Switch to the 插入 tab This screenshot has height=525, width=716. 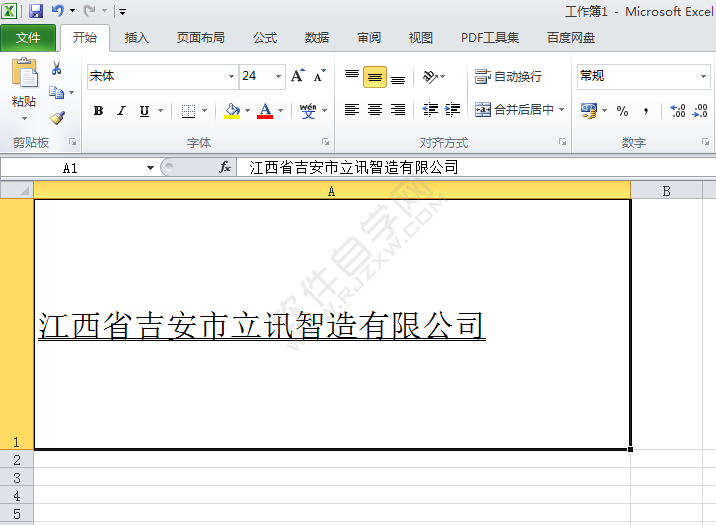tap(137, 38)
